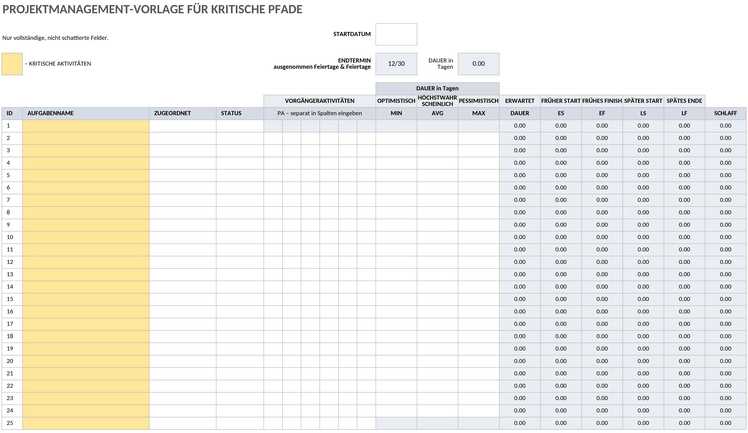Click the MIN cell in row 2

pyautogui.click(x=396, y=138)
